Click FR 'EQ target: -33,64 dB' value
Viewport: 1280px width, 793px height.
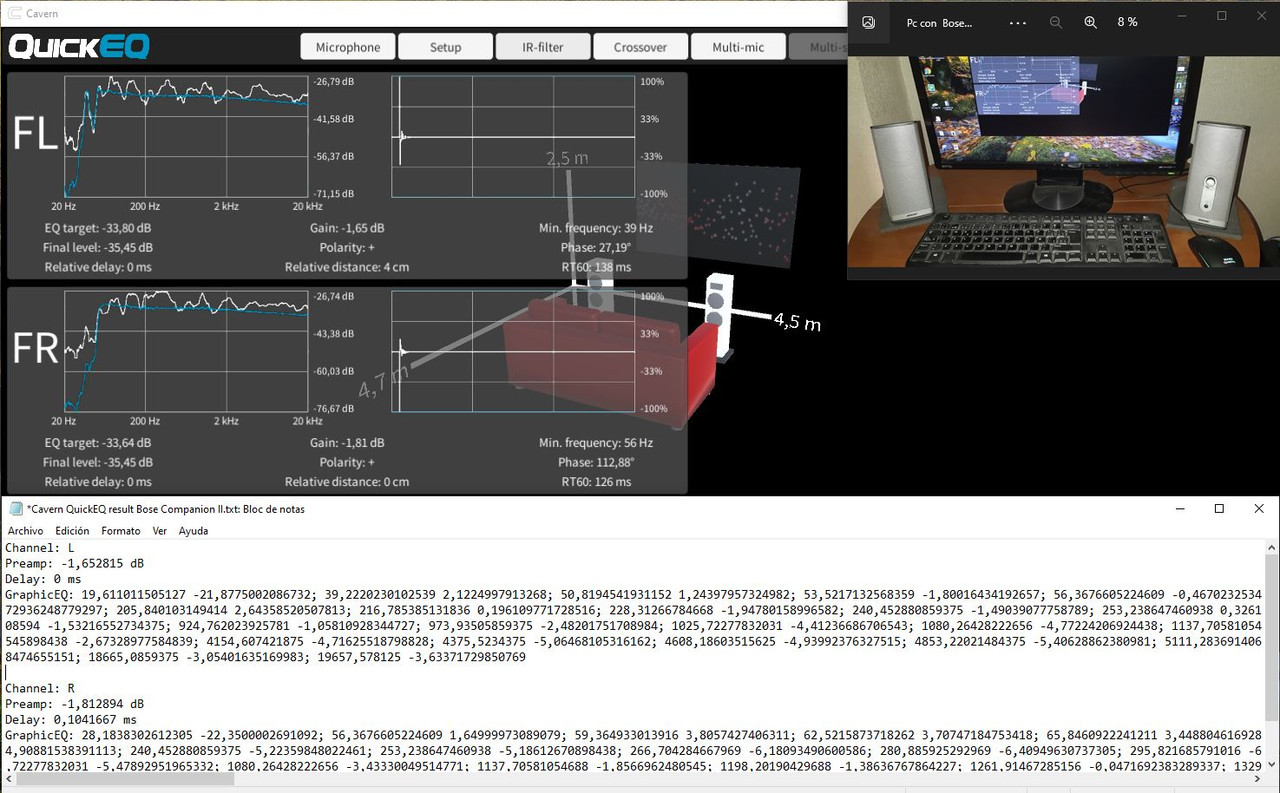(x=98, y=443)
